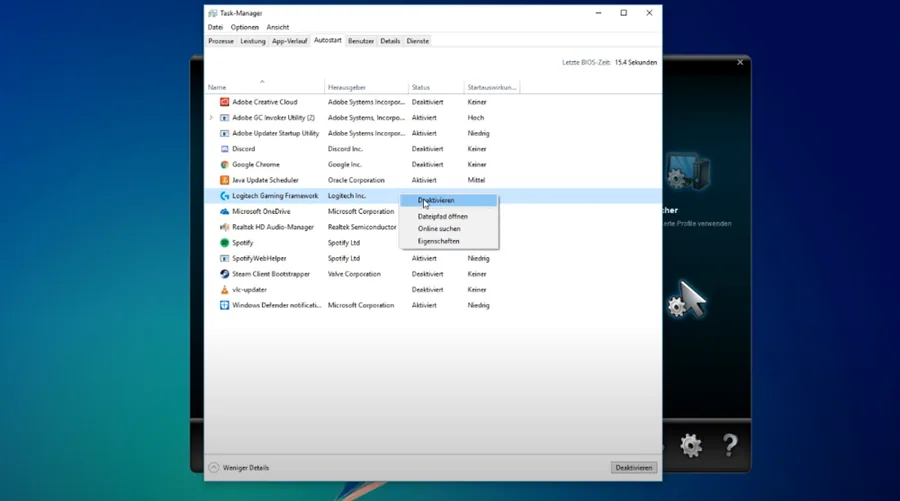Sort by Status column header

421,87
